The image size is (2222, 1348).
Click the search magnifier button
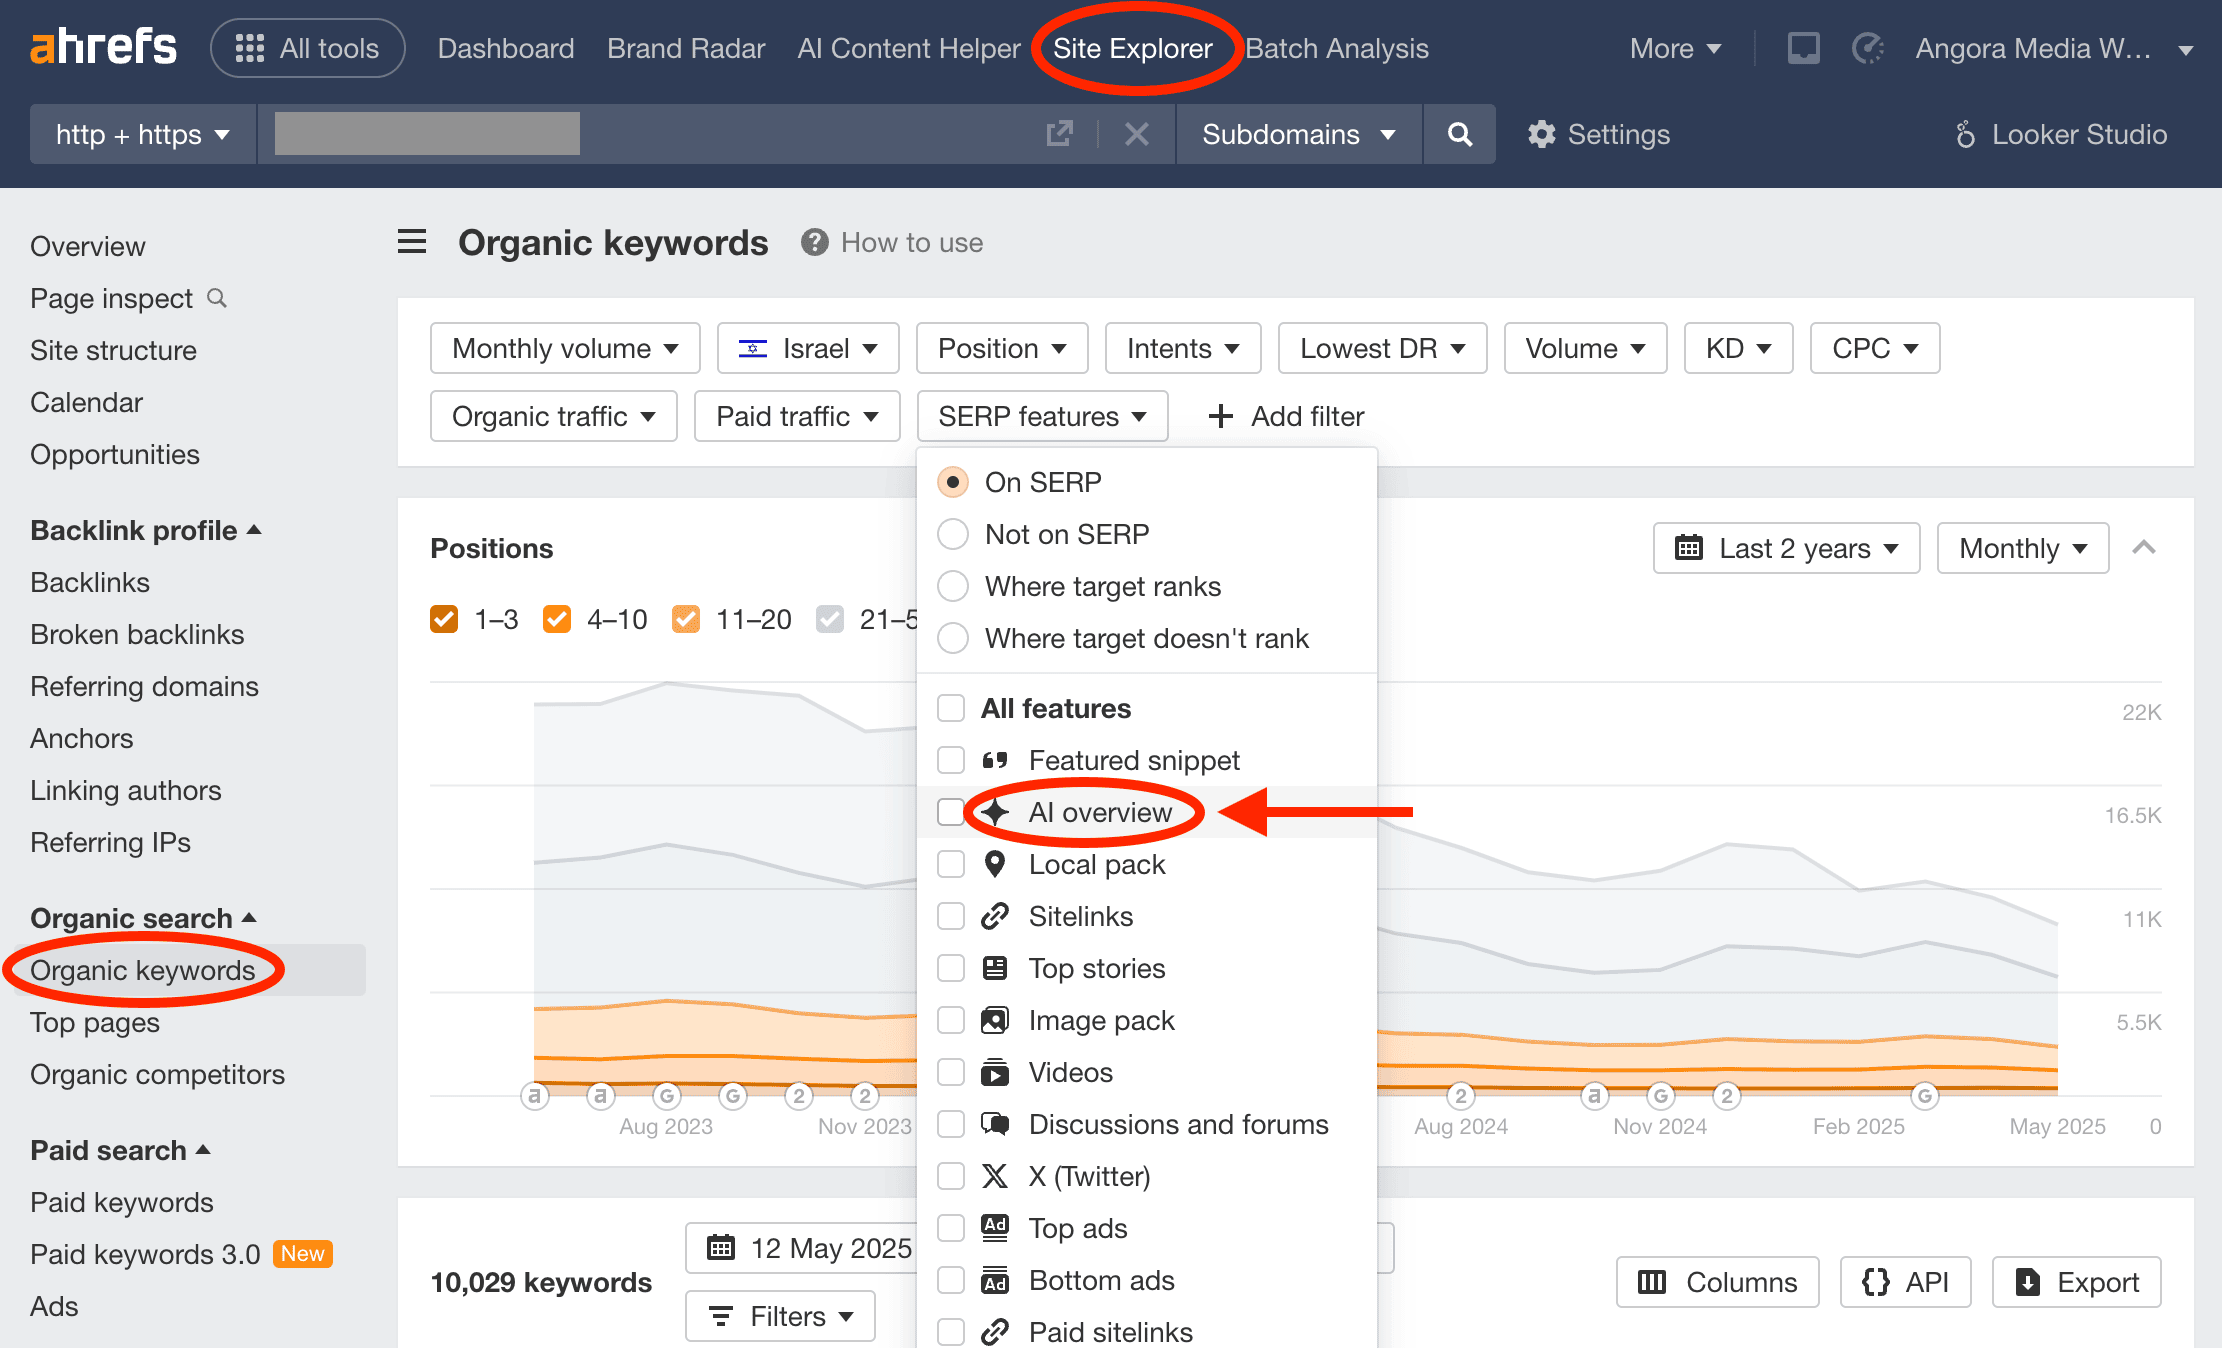[1460, 134]
